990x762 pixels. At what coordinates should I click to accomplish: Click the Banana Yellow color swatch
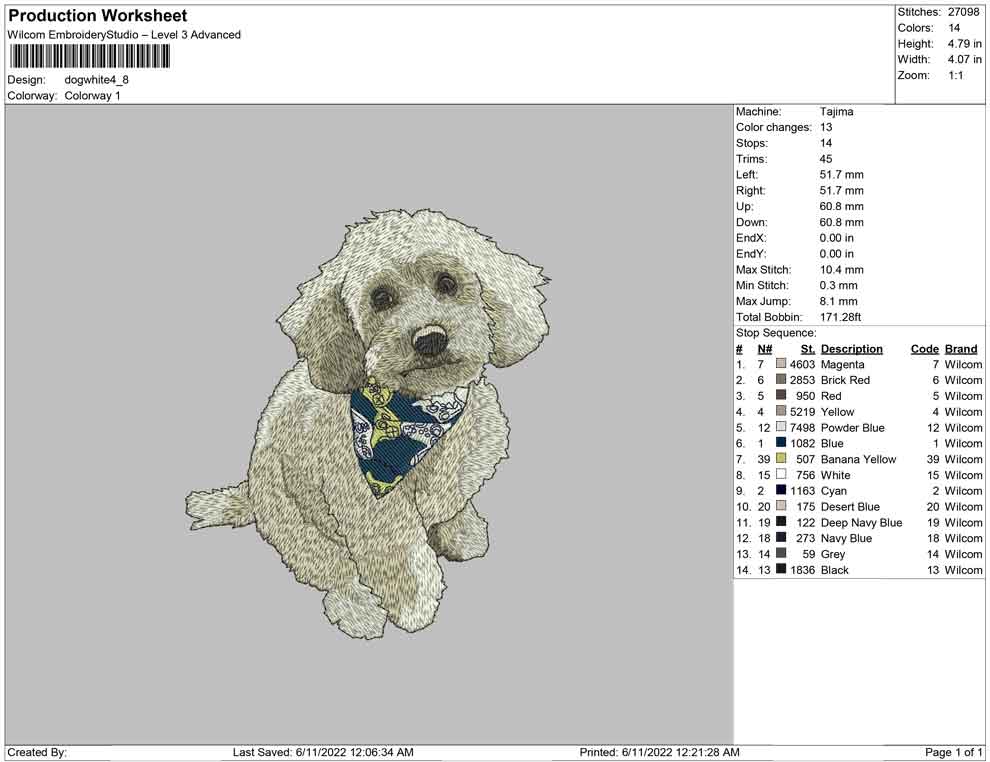pyautogui.click(x=781, y=458)
